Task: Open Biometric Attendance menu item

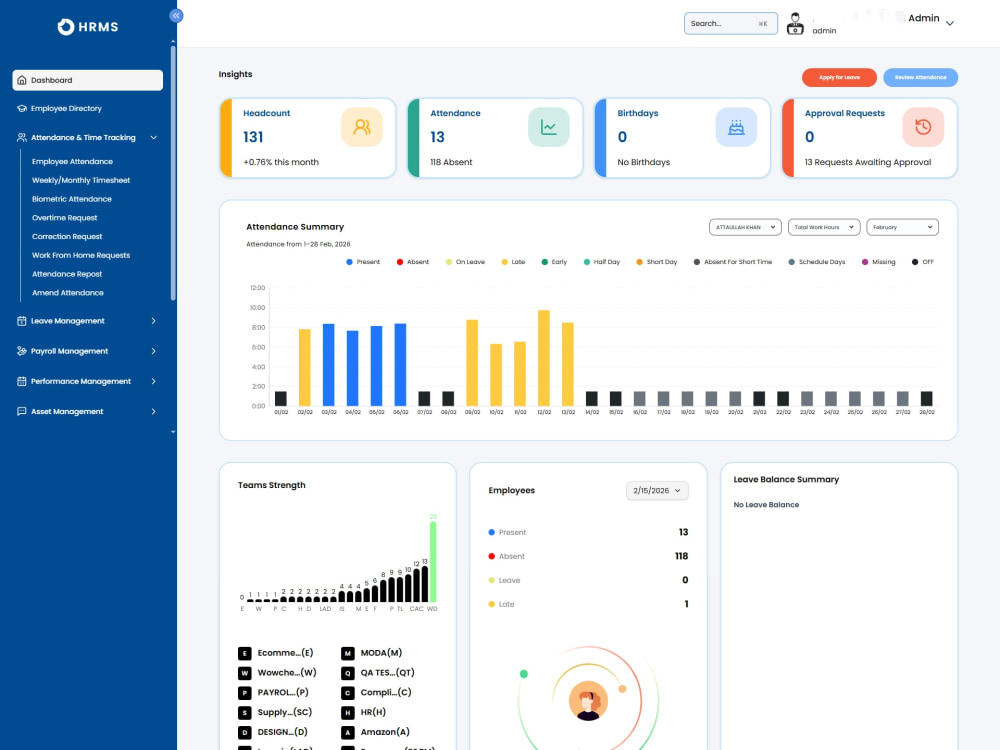Action: (x=71, y=199)
